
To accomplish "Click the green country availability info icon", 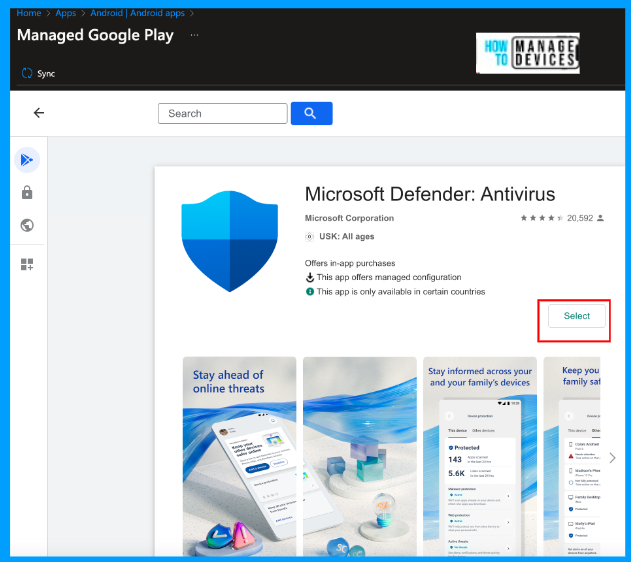I will coord(309,291).
